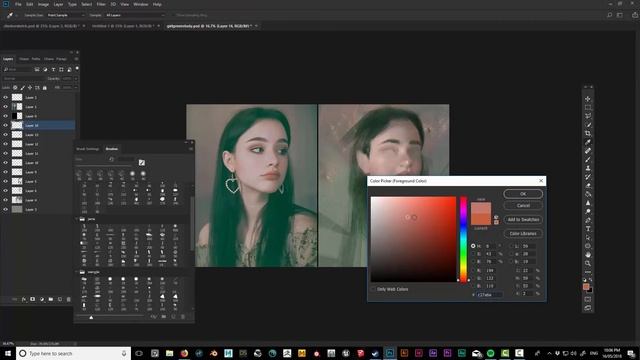Screen dimensions: 640x360
Task: Toggle Quick Mask mode icon
Action: (588, 299)
